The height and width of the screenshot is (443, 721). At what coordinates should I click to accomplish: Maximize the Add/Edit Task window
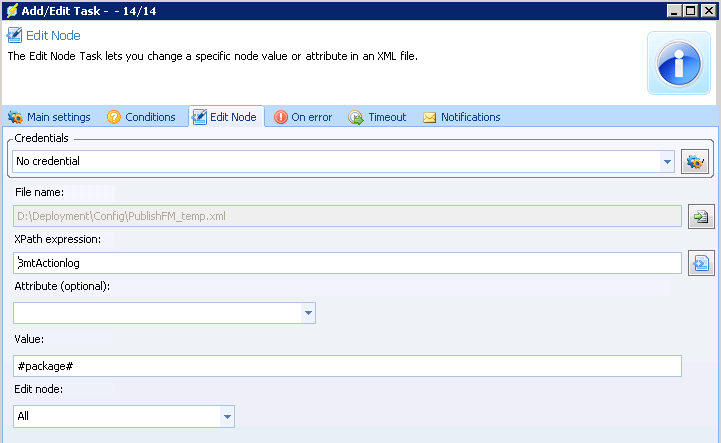[x=691, y=10]
